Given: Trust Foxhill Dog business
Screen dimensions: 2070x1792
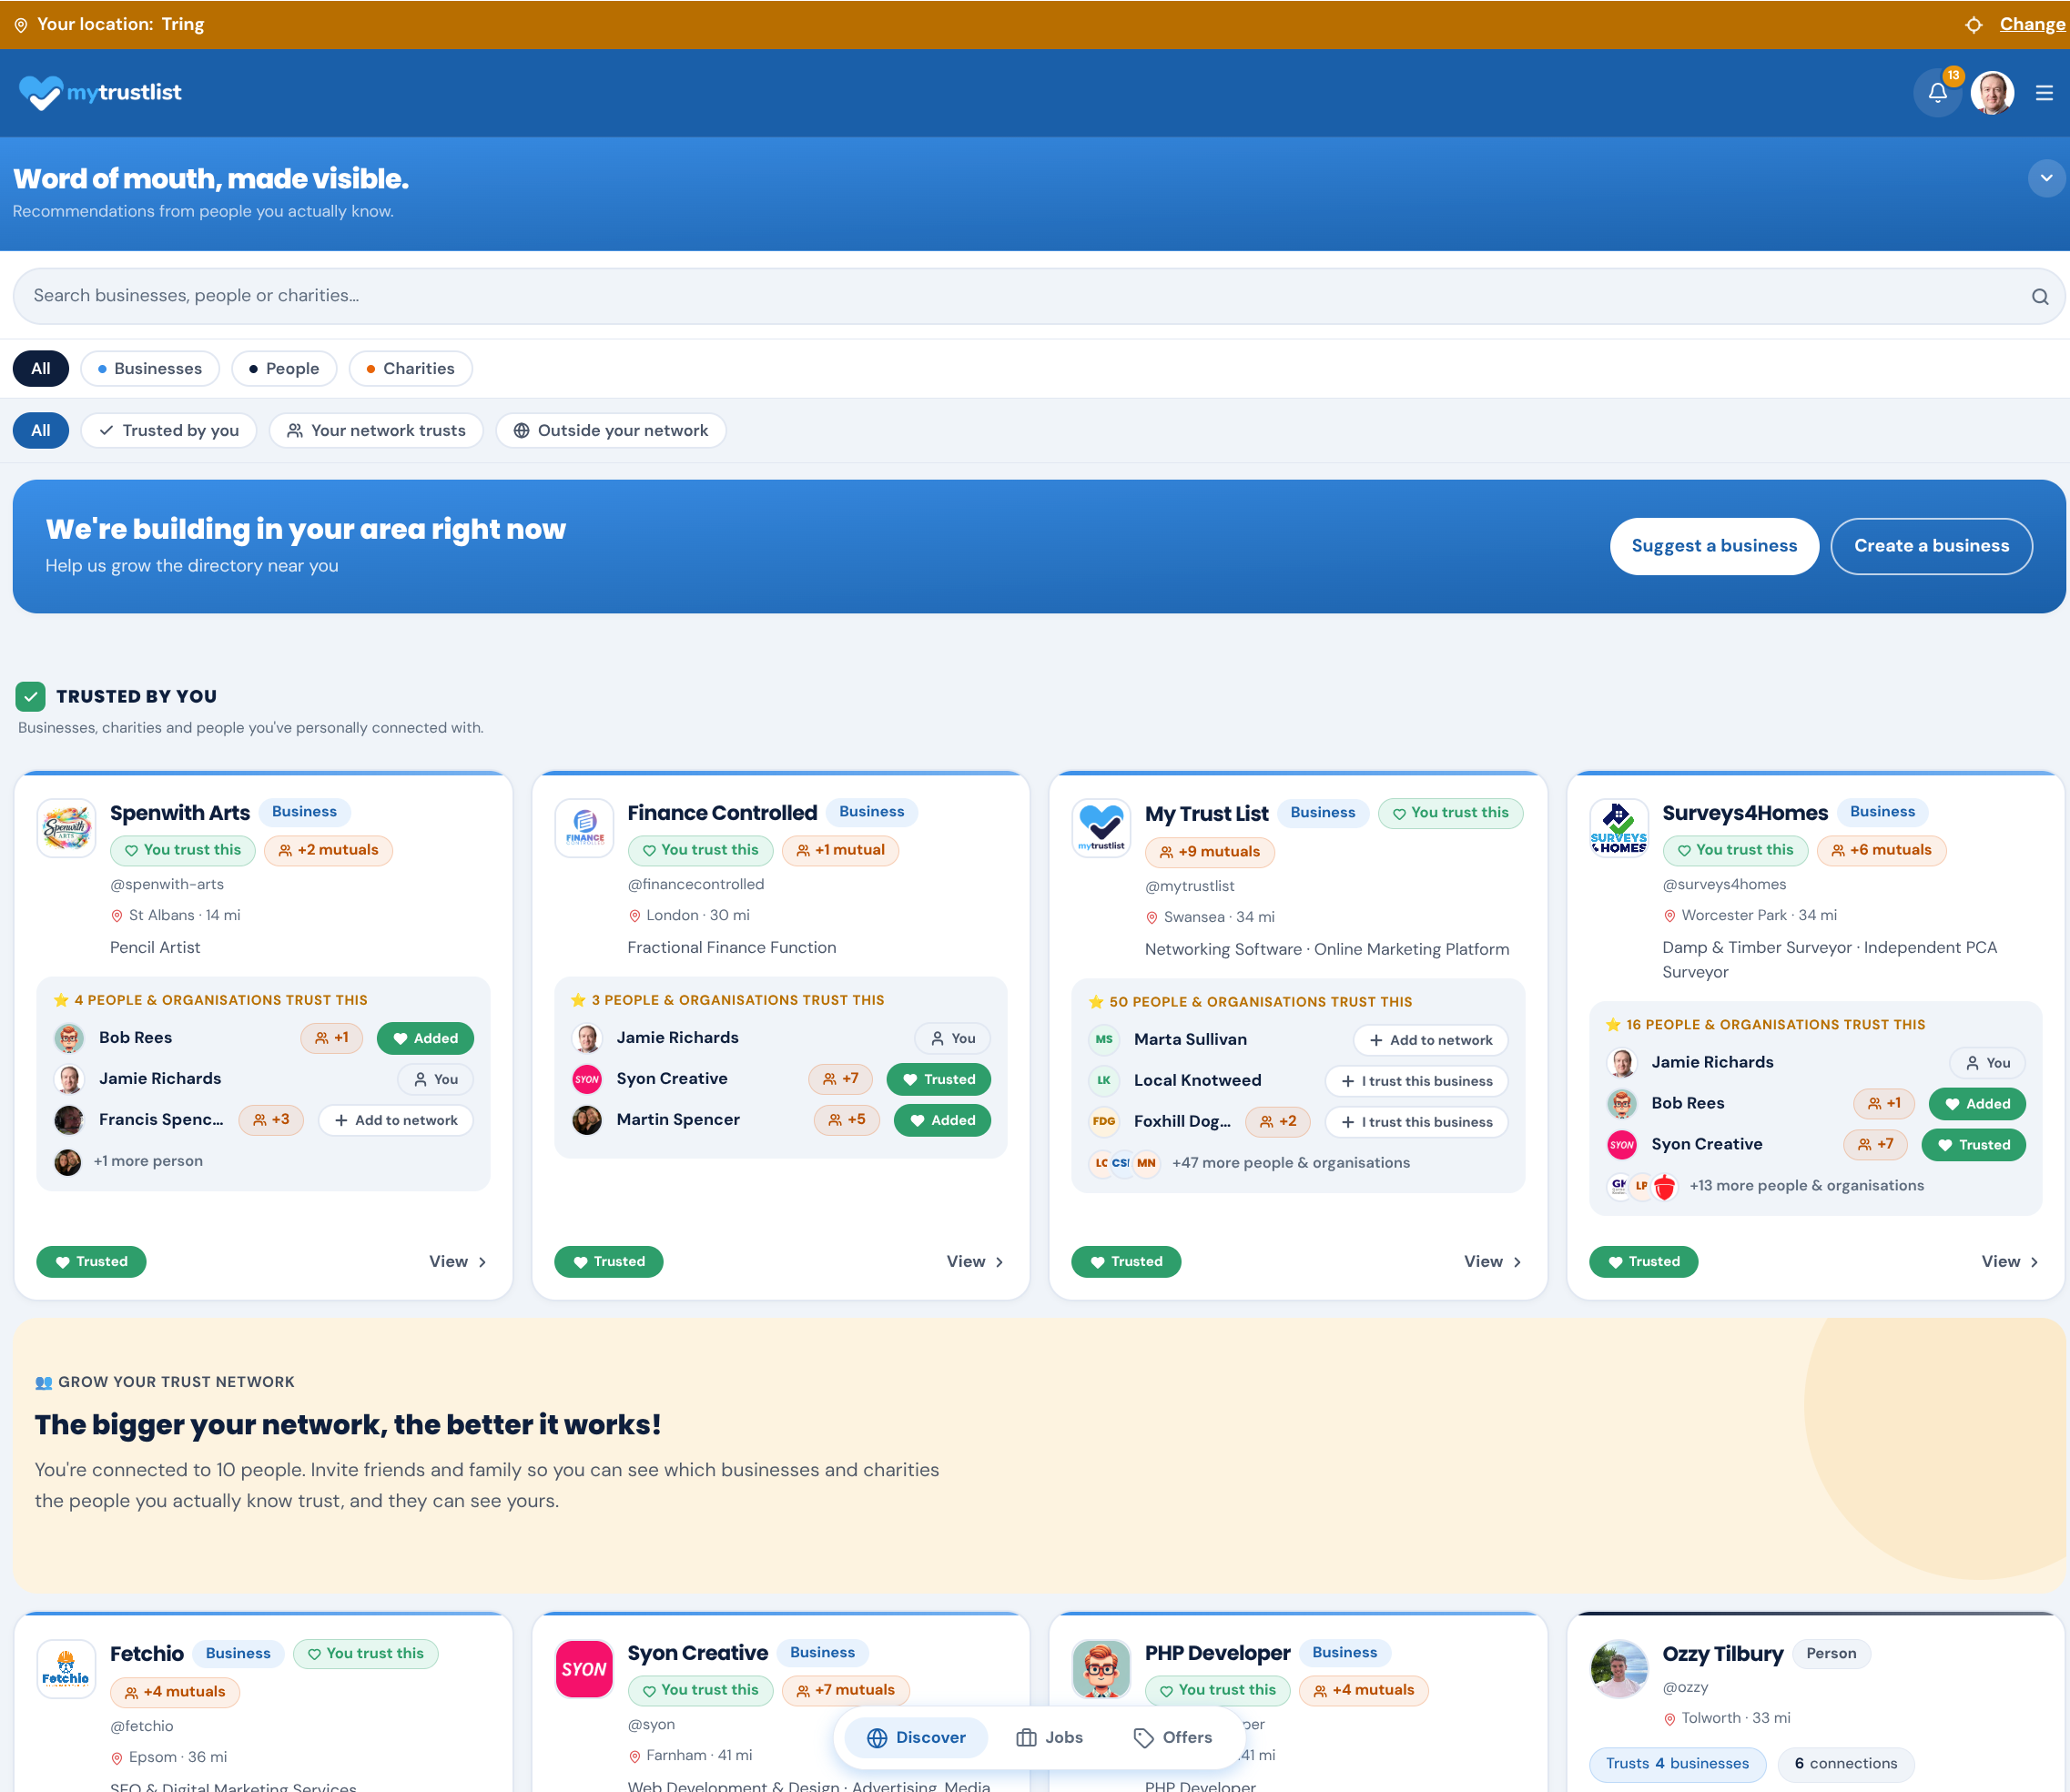Looking at the screenshot, I should coord(1417,1123).
